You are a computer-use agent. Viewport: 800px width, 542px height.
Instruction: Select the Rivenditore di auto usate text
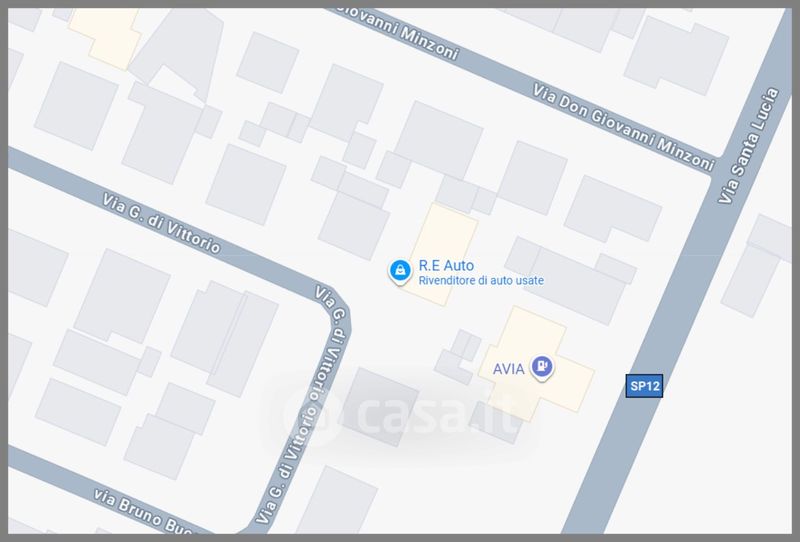point(481,280)
